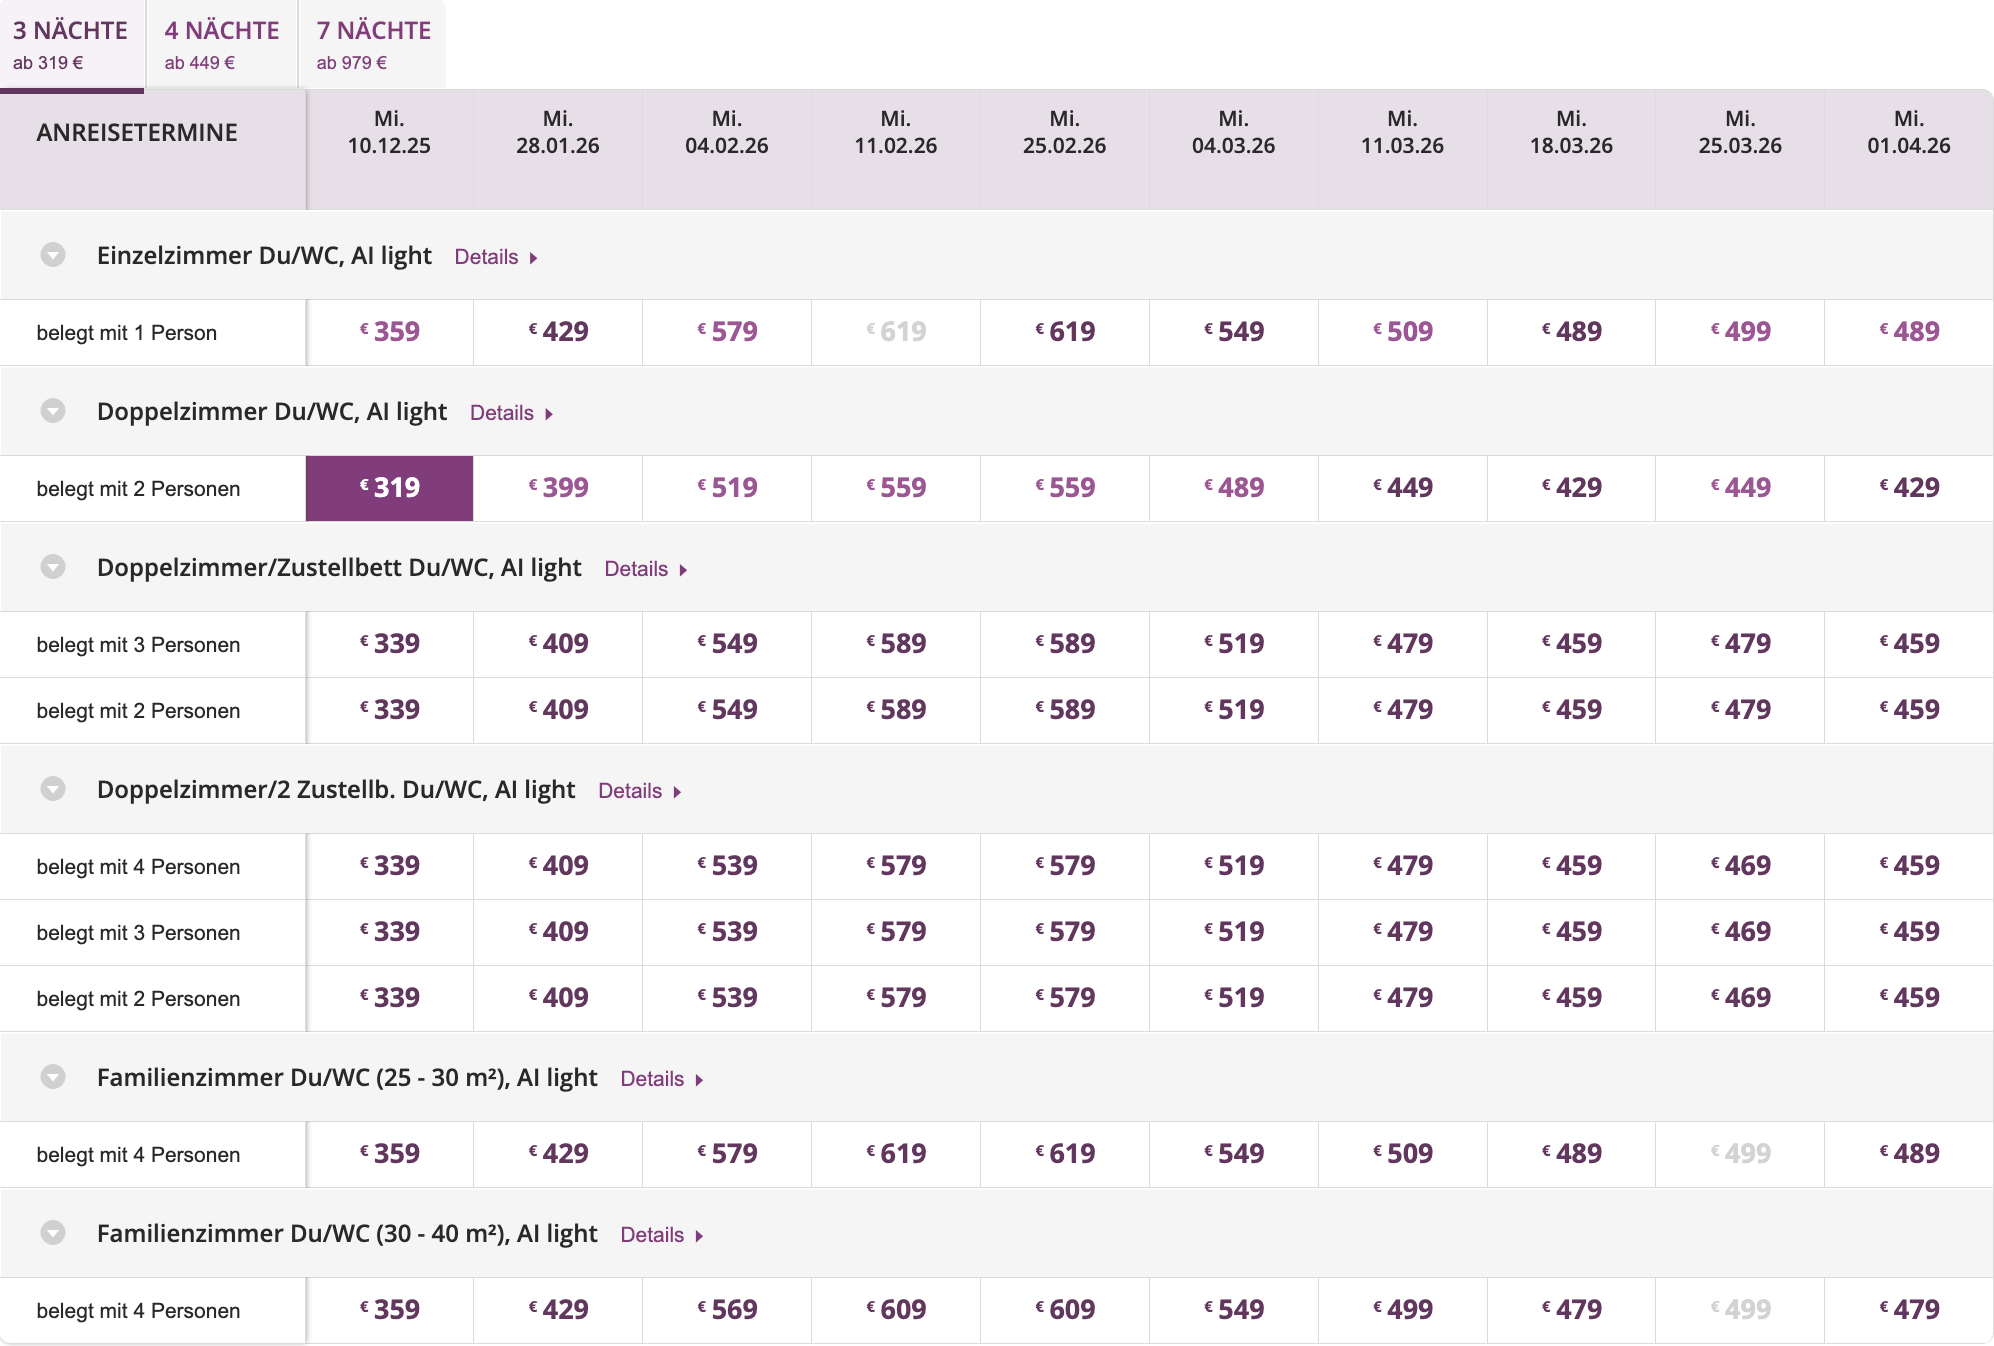Click Familienzimmer (25 - 30 m²) collapse icon
Image resolution: width=1994 pixels, height=1346 pixels.
click(53, 1077)
